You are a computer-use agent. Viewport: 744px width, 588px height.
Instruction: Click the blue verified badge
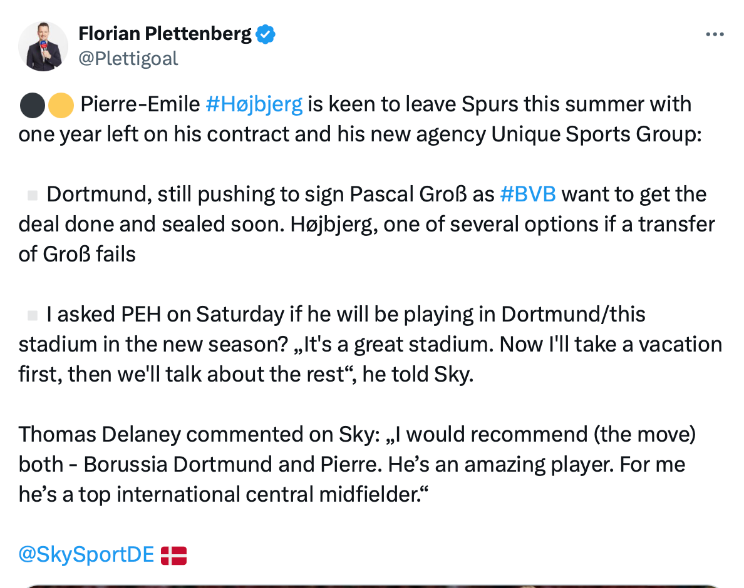[266, 34]
